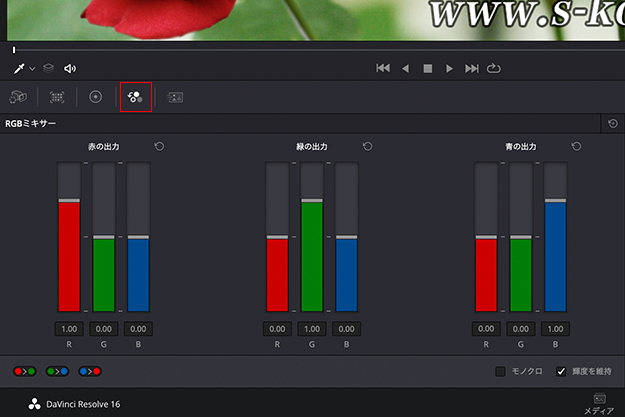Stop playback
625x417 pixels.
coord(428,69)
